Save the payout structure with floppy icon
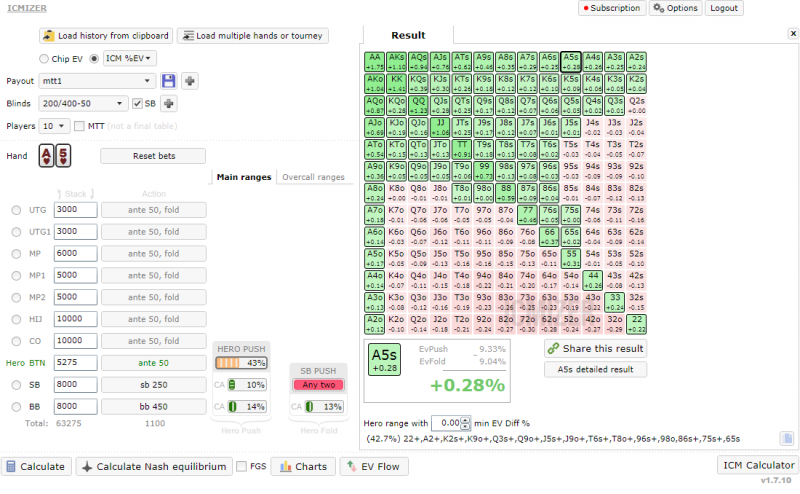The height and width of the screenshot is (494, 800). coord(168,80)
